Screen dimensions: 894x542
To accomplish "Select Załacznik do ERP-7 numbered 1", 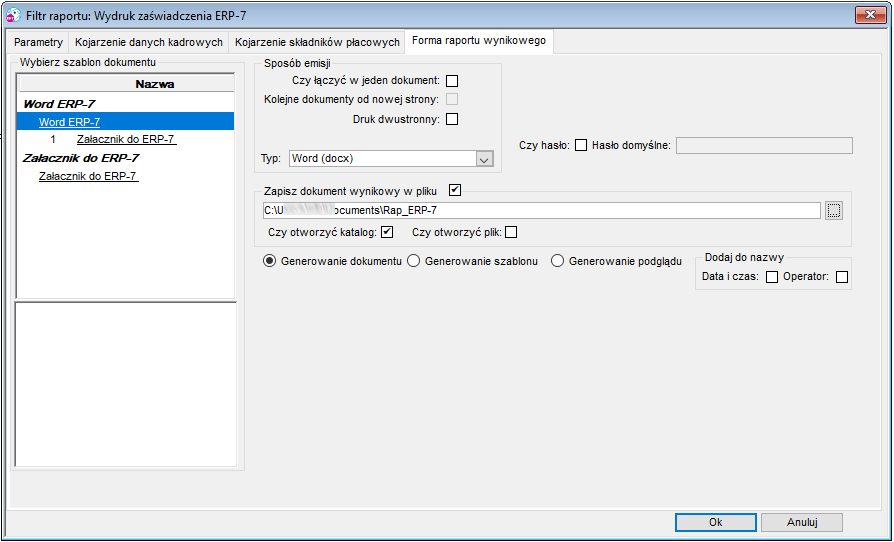I will [x=125, y=139].
